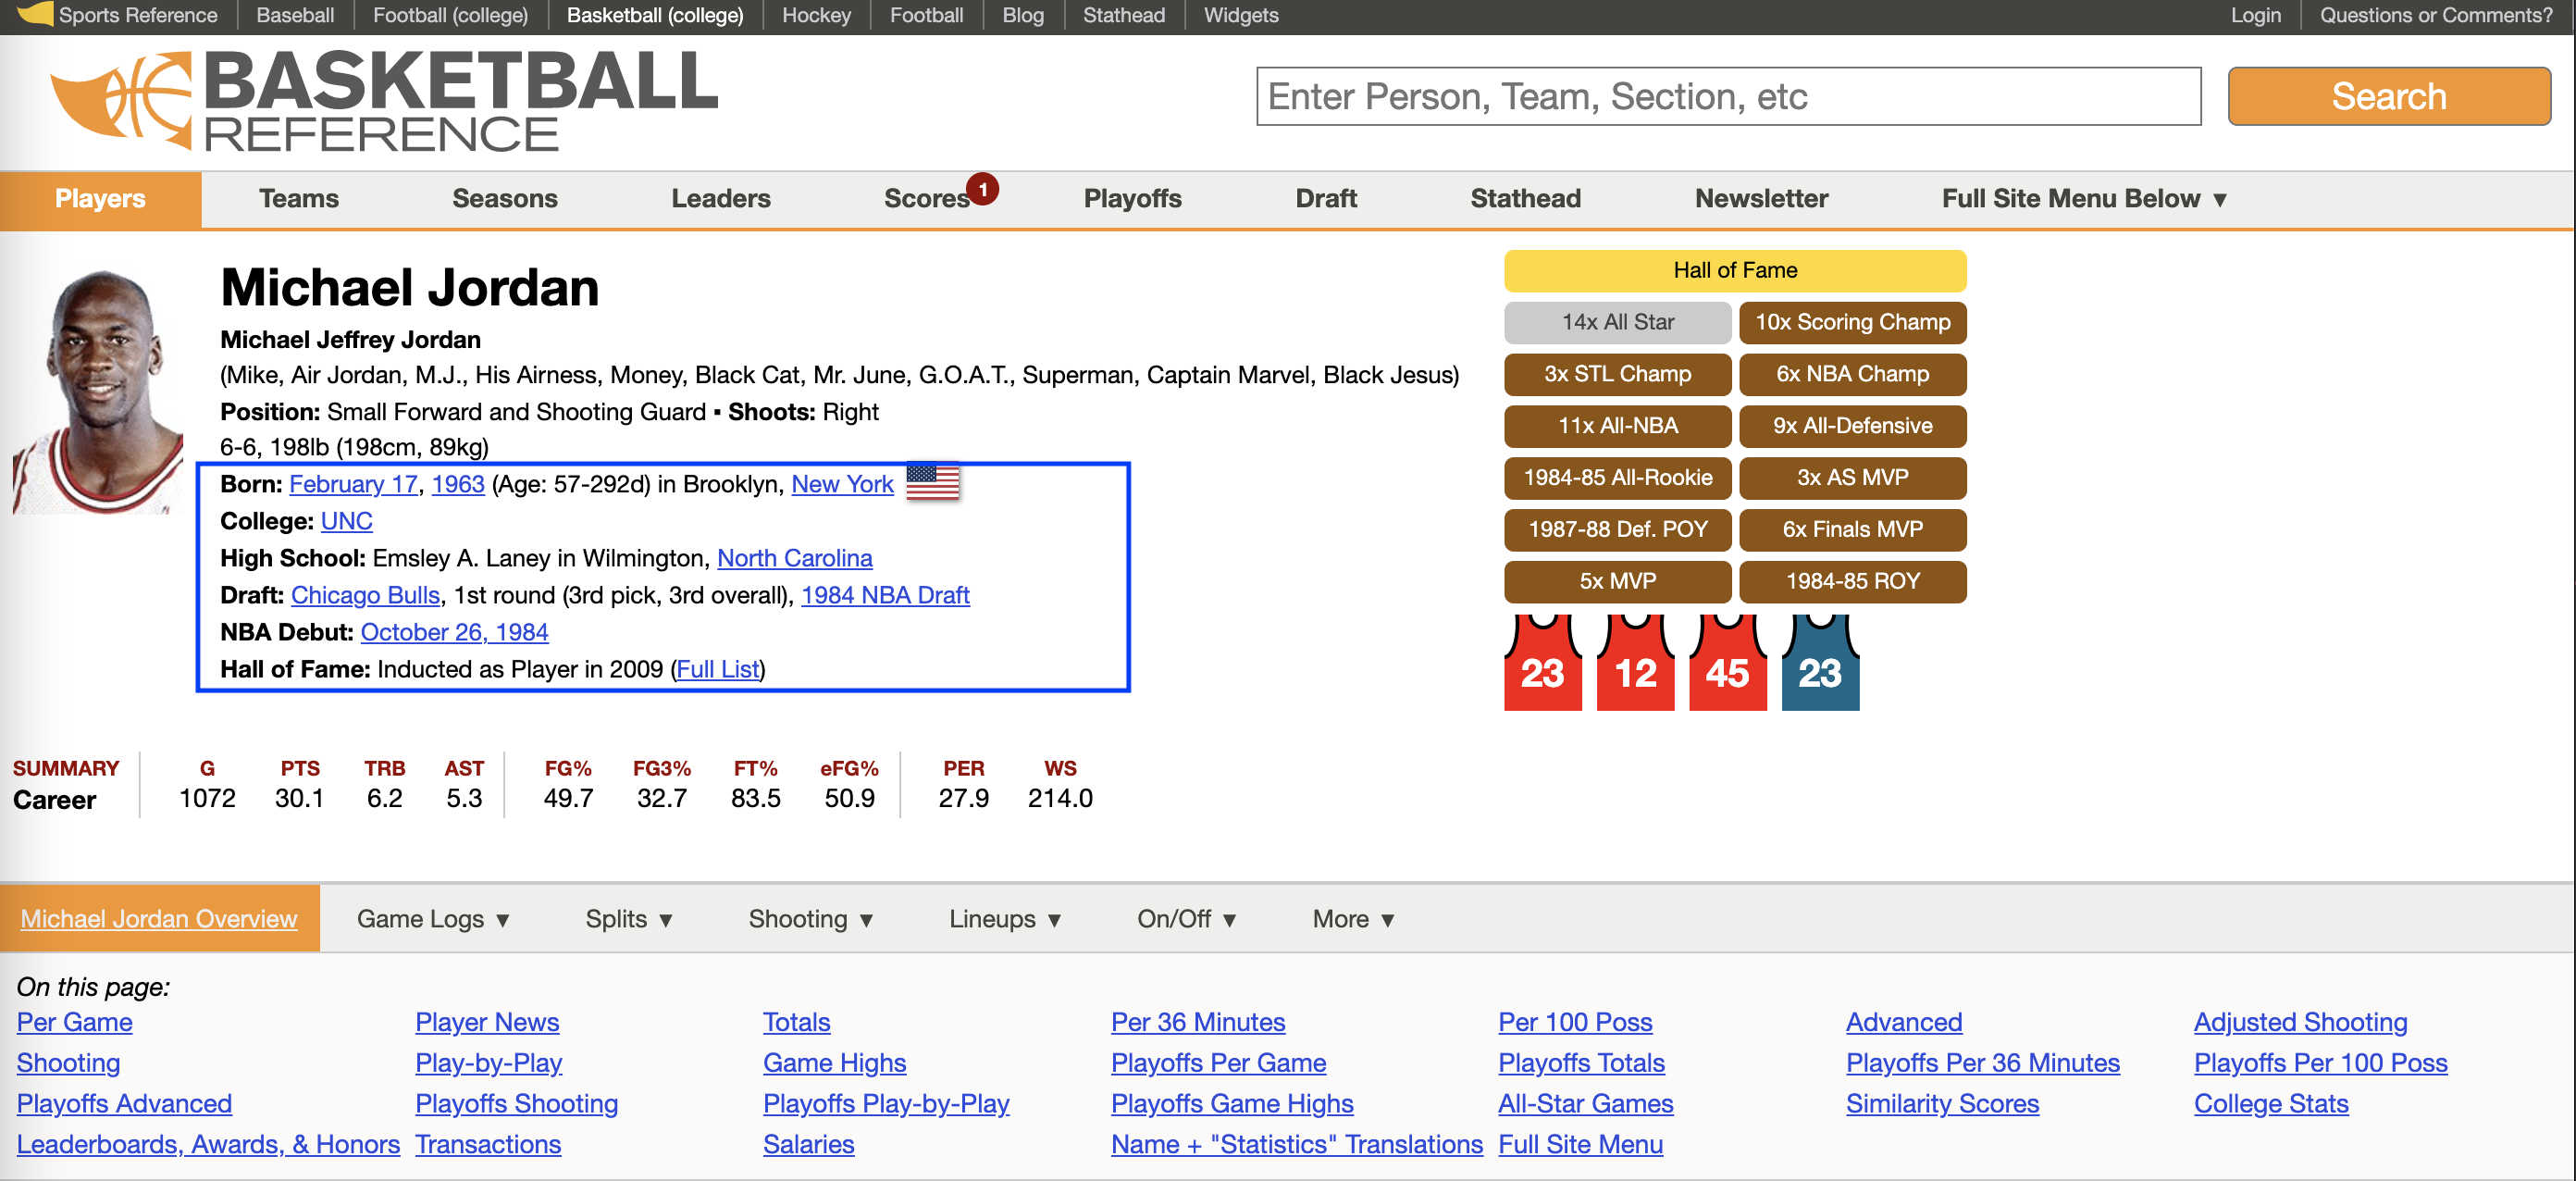This screenshot has width=2576, height=1181.
Task: Click the Basketball Reference logo
Action: [x=384, y=101]
